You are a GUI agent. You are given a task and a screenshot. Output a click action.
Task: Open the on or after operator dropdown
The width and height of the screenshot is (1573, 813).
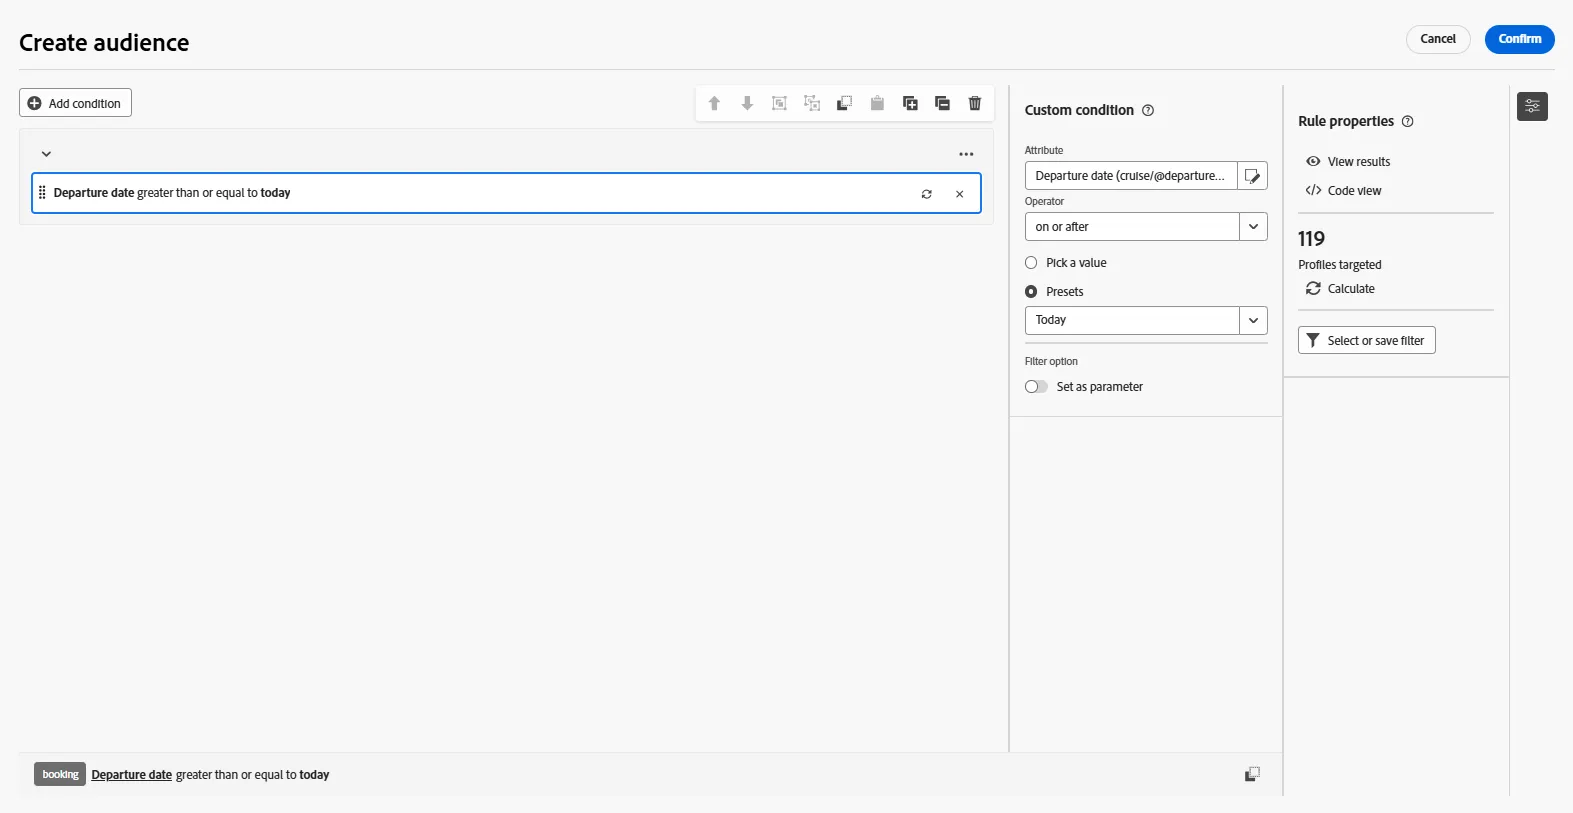pyautogui.click(x=1146, y=227)
